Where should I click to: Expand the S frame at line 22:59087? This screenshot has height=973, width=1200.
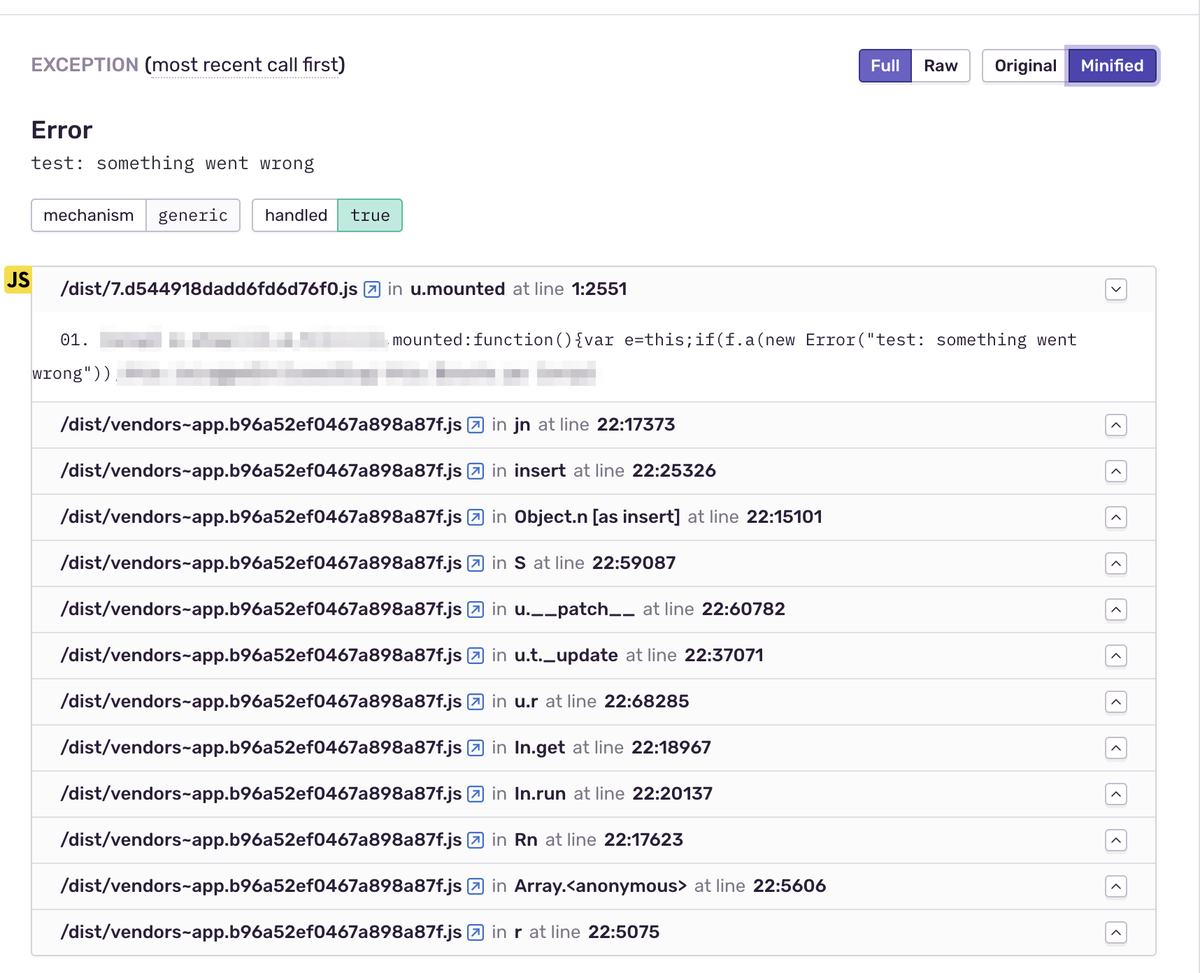coord(1116,563)
